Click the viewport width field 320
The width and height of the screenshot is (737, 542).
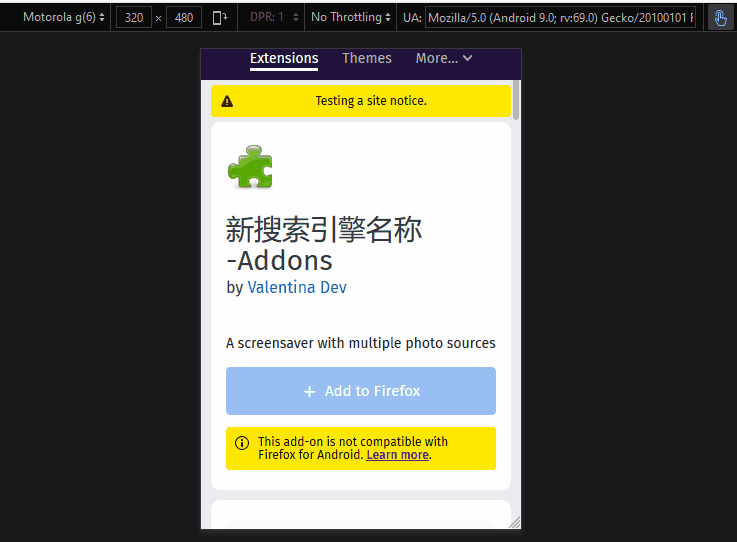pos(134,18)
